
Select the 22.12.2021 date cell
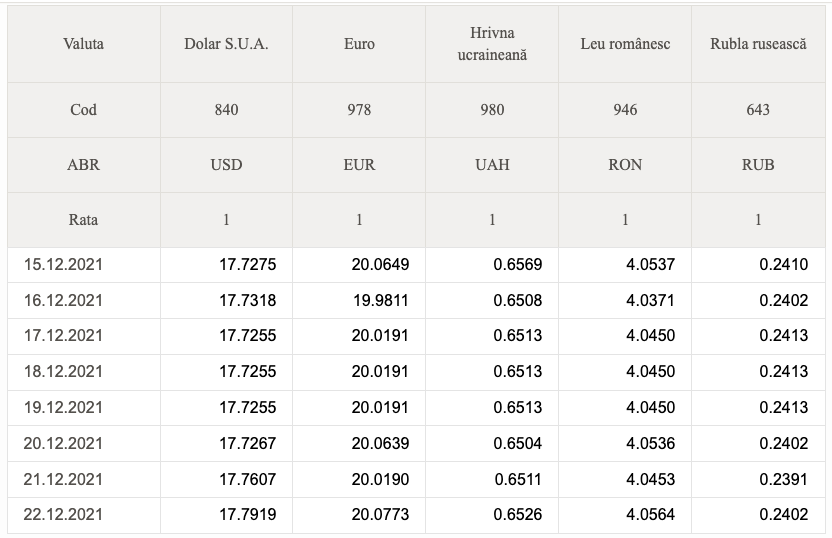[x=84, y=515]
